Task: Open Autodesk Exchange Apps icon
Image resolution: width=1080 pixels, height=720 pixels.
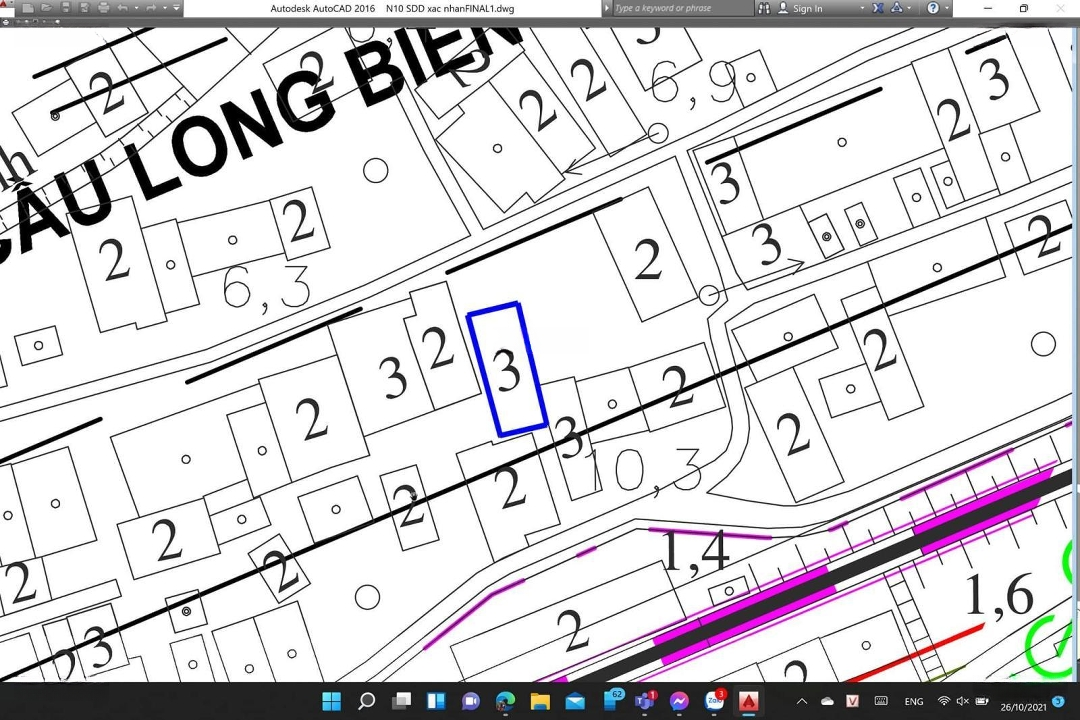Action: coord(878,8)
